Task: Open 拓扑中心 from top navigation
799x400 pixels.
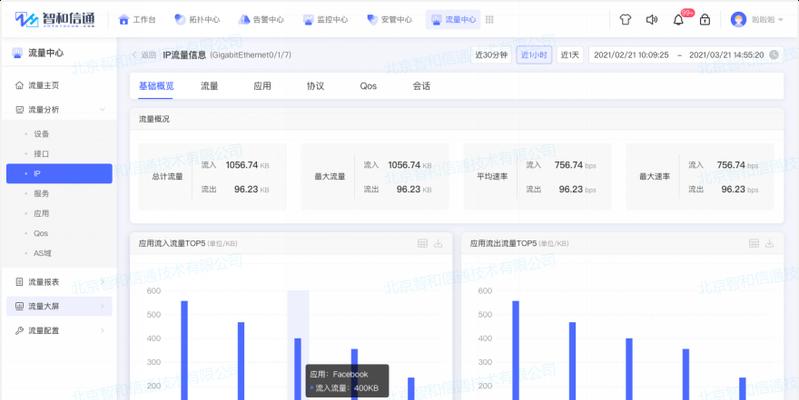Action: coord(197,20)
